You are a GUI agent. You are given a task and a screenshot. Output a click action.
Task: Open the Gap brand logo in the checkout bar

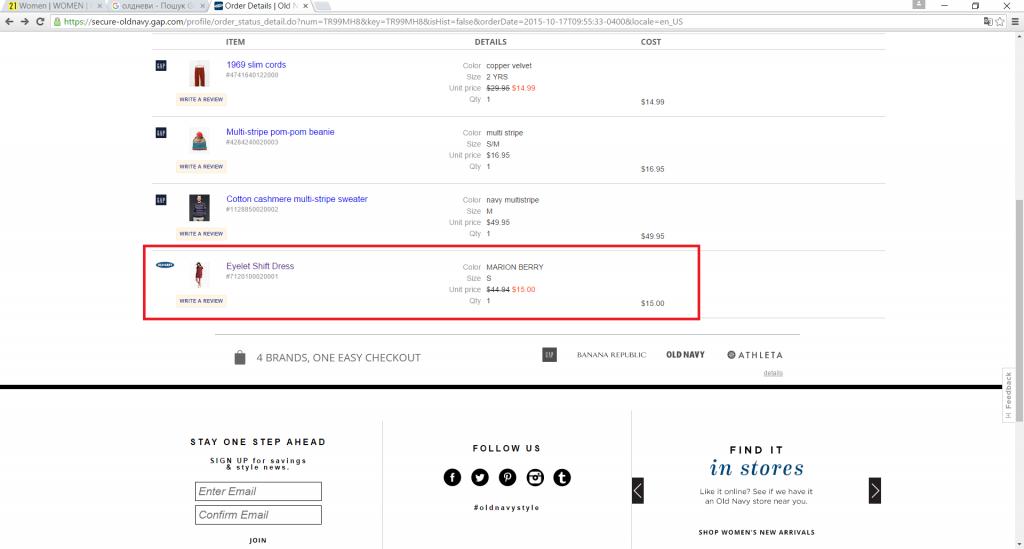[x=549, y=354]
